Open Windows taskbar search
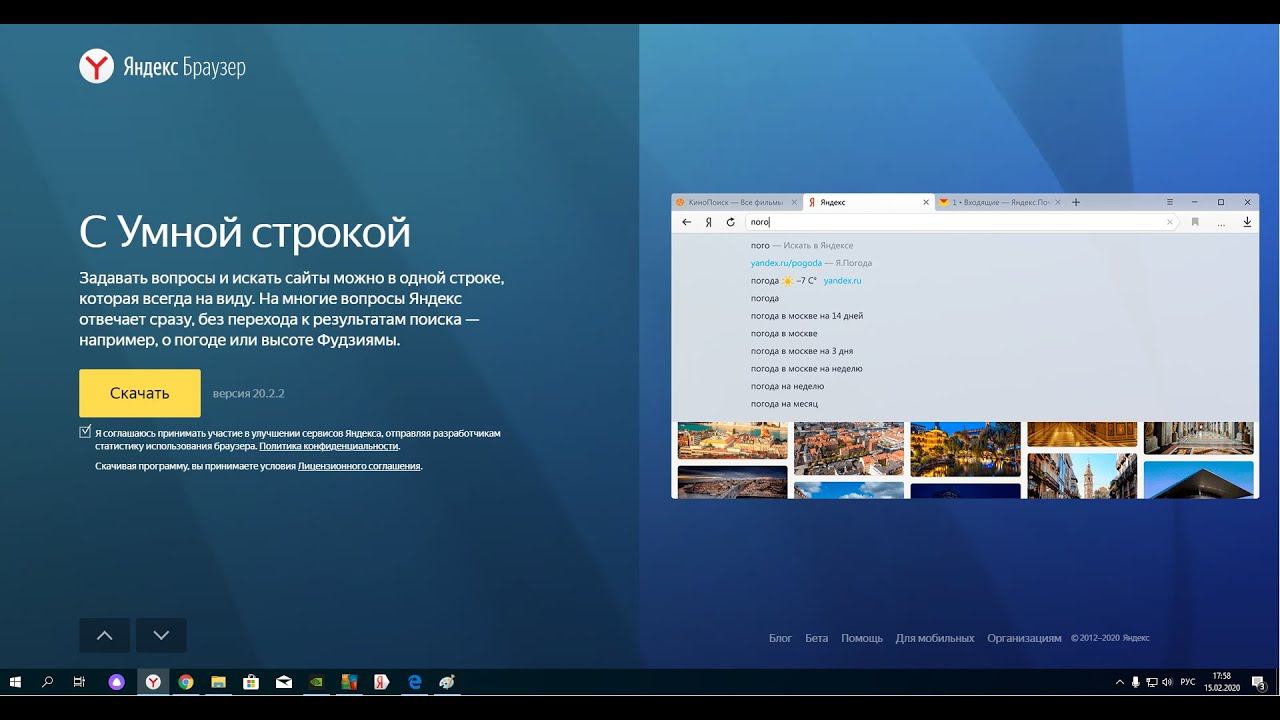1280x720 pixels. [47, 682]
